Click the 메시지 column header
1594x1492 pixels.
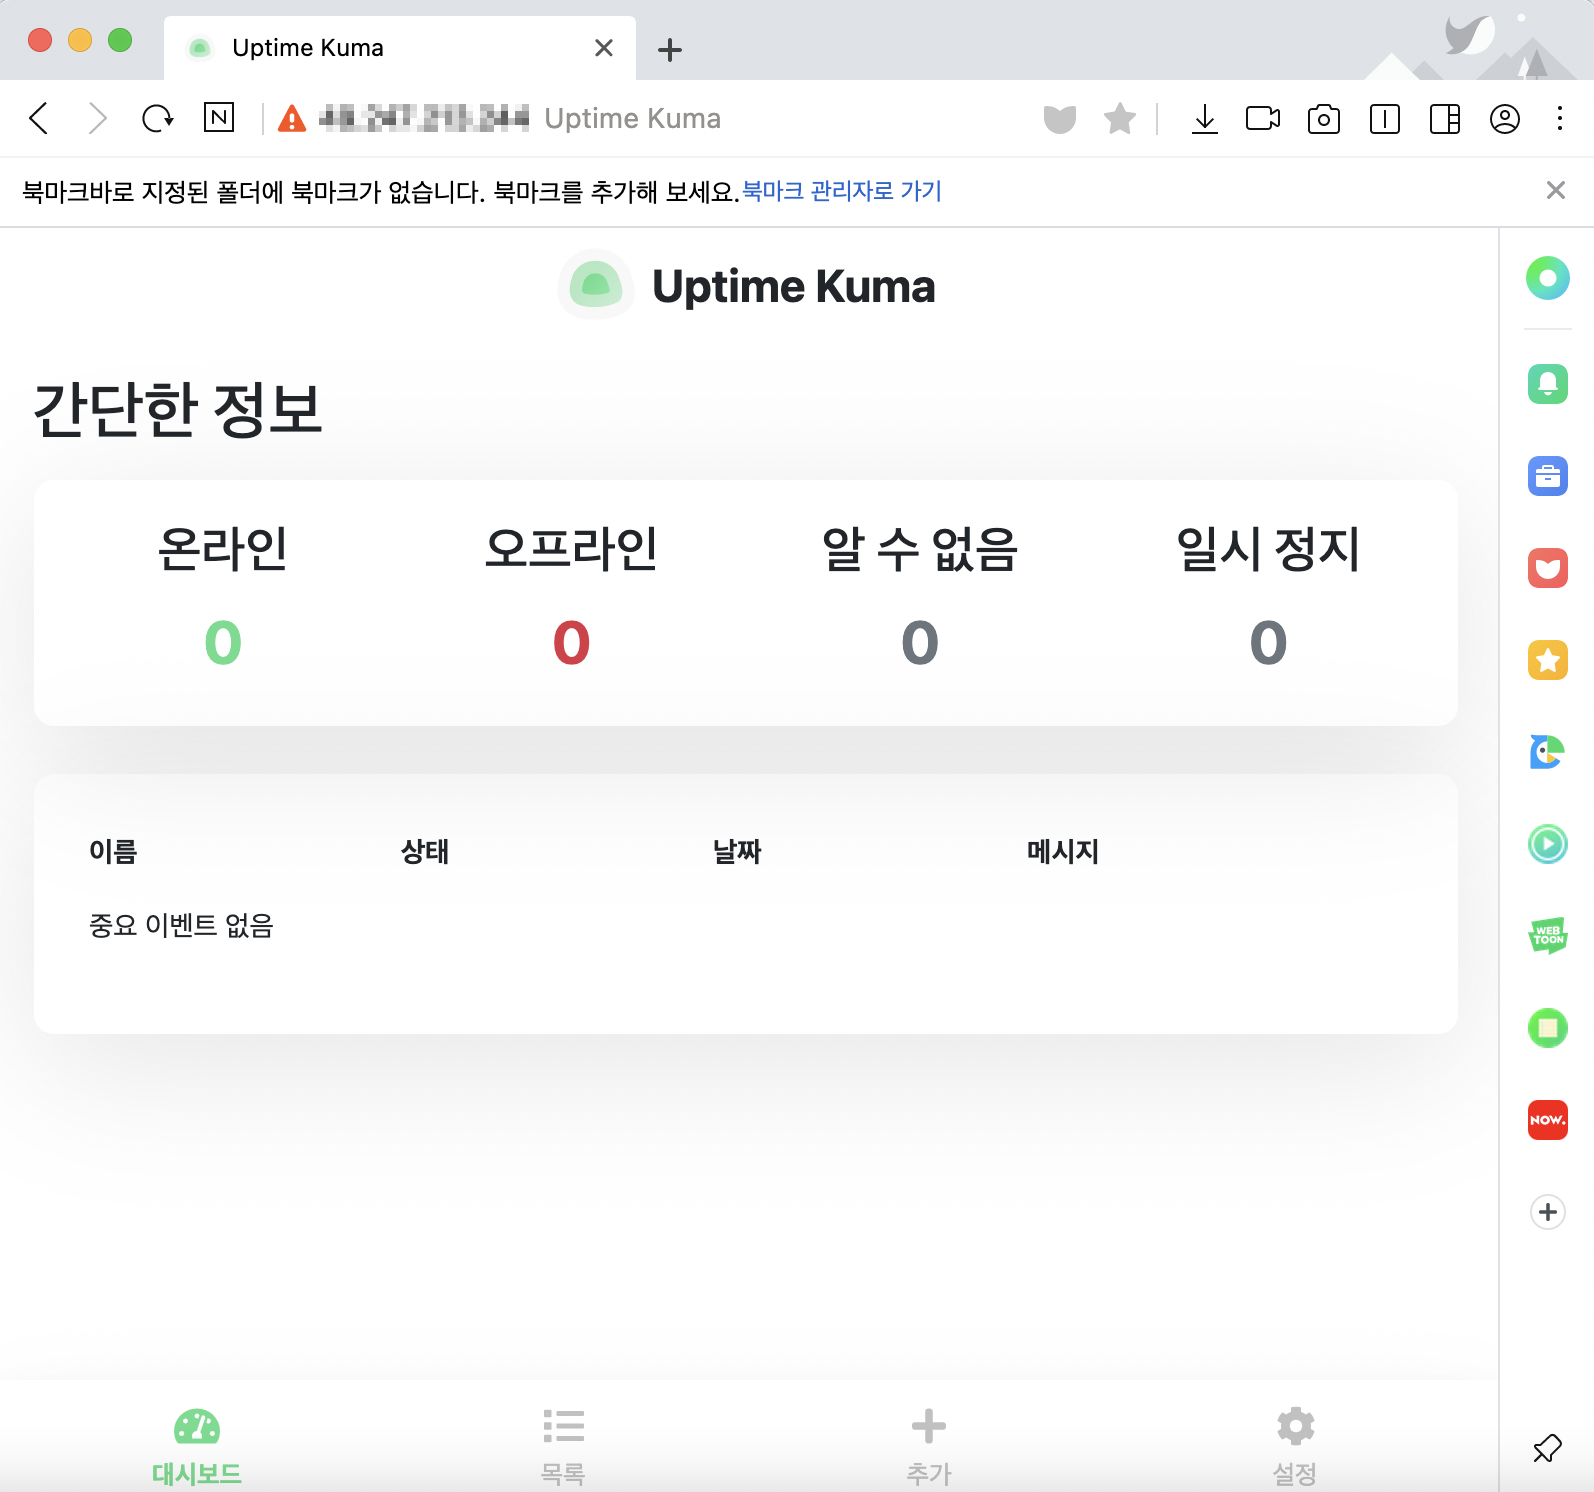pyautogui.click(x=1063, y=851)
